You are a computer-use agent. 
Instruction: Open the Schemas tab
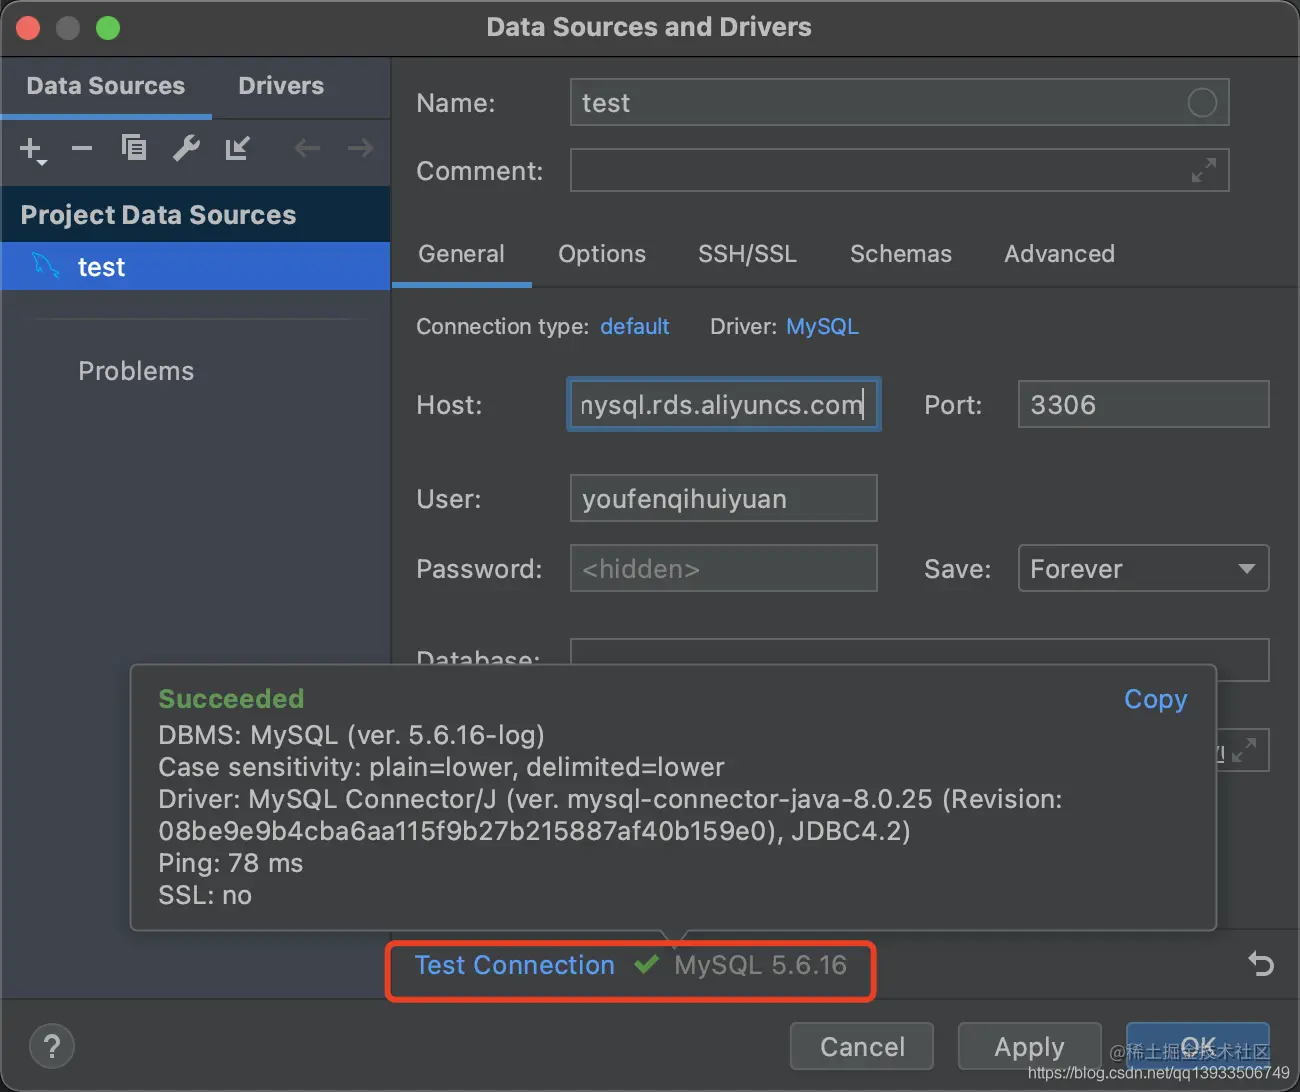click(x=901, y=254)
